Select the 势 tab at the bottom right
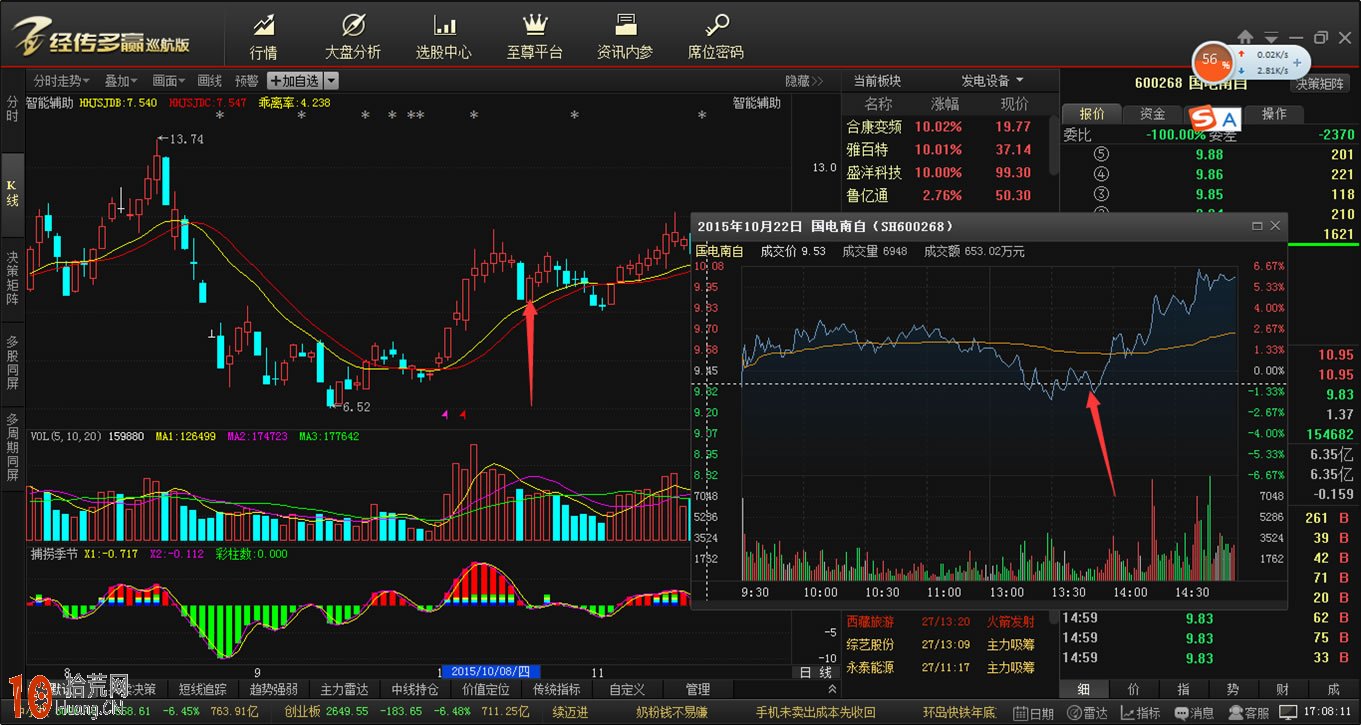This screenshot has height=725, width=1361. tap(1234, 690)
